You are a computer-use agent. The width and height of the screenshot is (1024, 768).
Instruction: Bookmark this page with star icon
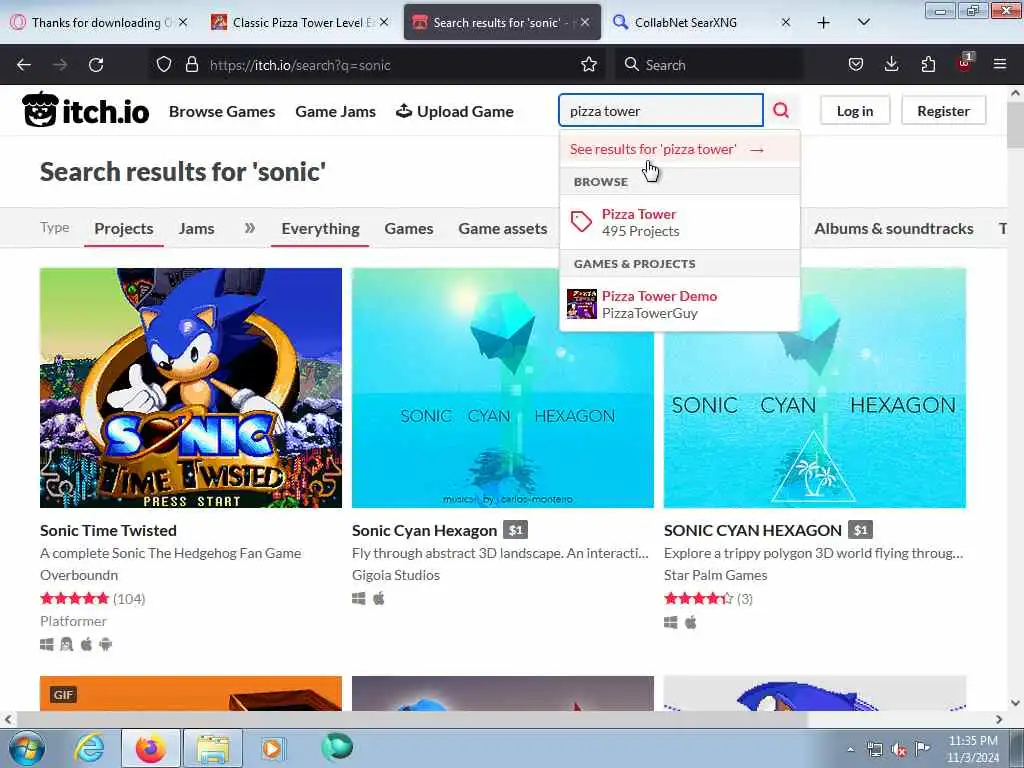[x=589, y=65]
